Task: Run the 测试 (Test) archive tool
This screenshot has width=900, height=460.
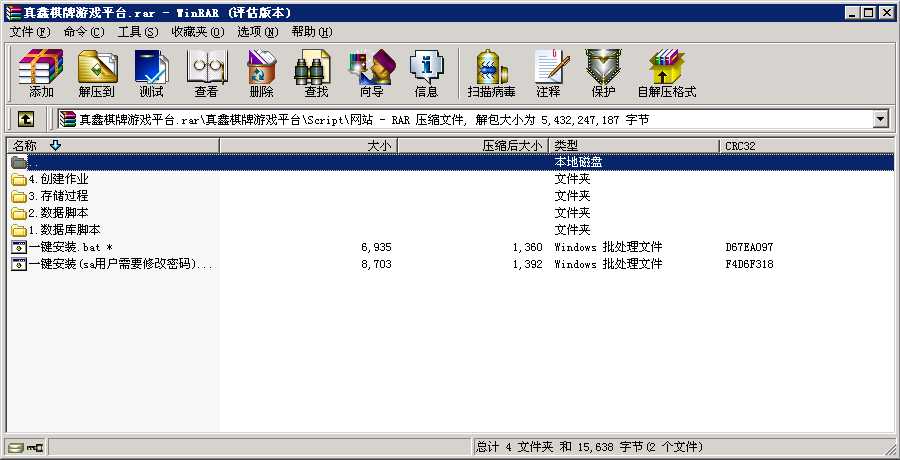Action: (152, 67)
